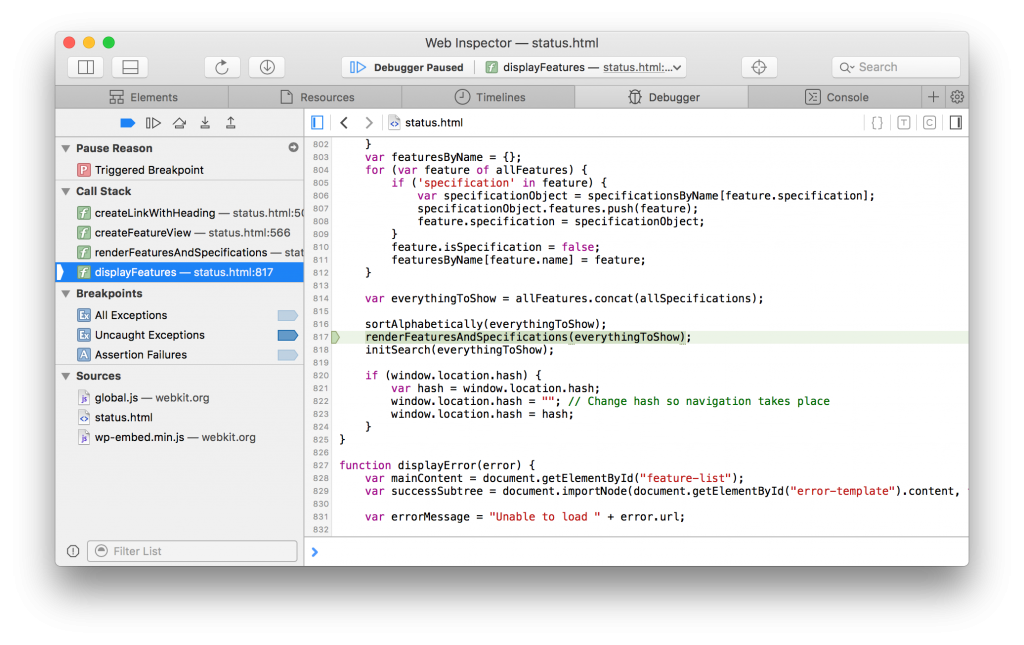The width and height of the screenshot is (1024, 645).
Task: Disable the Uncaught Exceptions breakpoint
Action: point(288,335)
